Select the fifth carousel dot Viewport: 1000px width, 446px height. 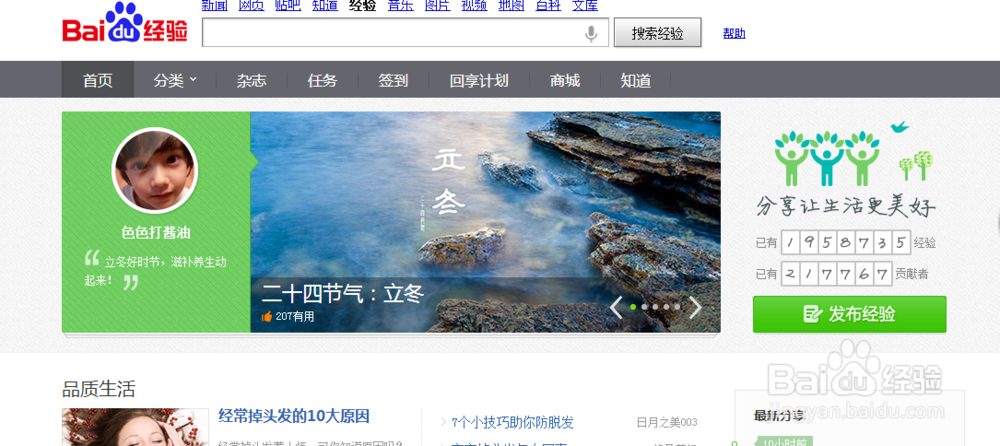pos(677,307)
